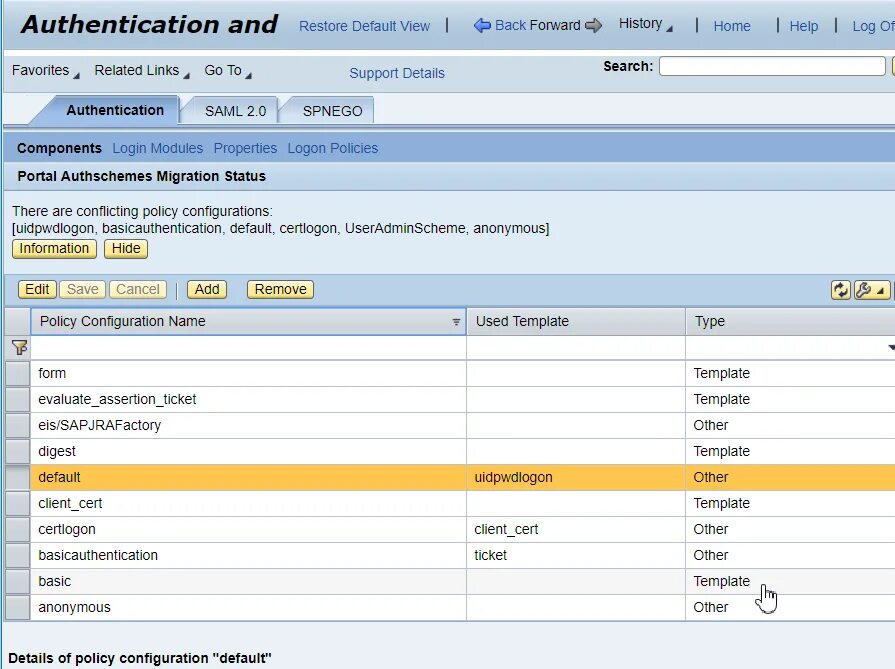Image resolution: width=895 pixels, height=669 pixels.
Task: Refresh the policy configuration table
Action: pyautogui.click(x=840, y=290)
